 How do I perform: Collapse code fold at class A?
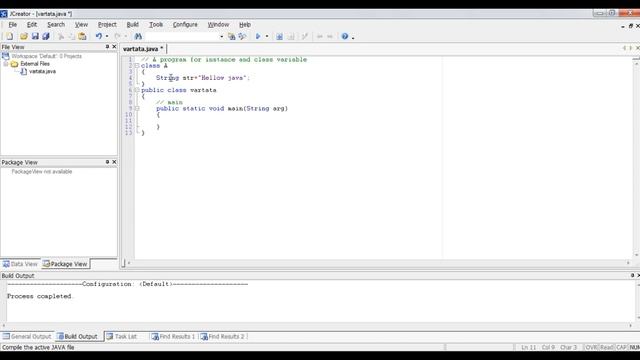(x=137, y=66)
